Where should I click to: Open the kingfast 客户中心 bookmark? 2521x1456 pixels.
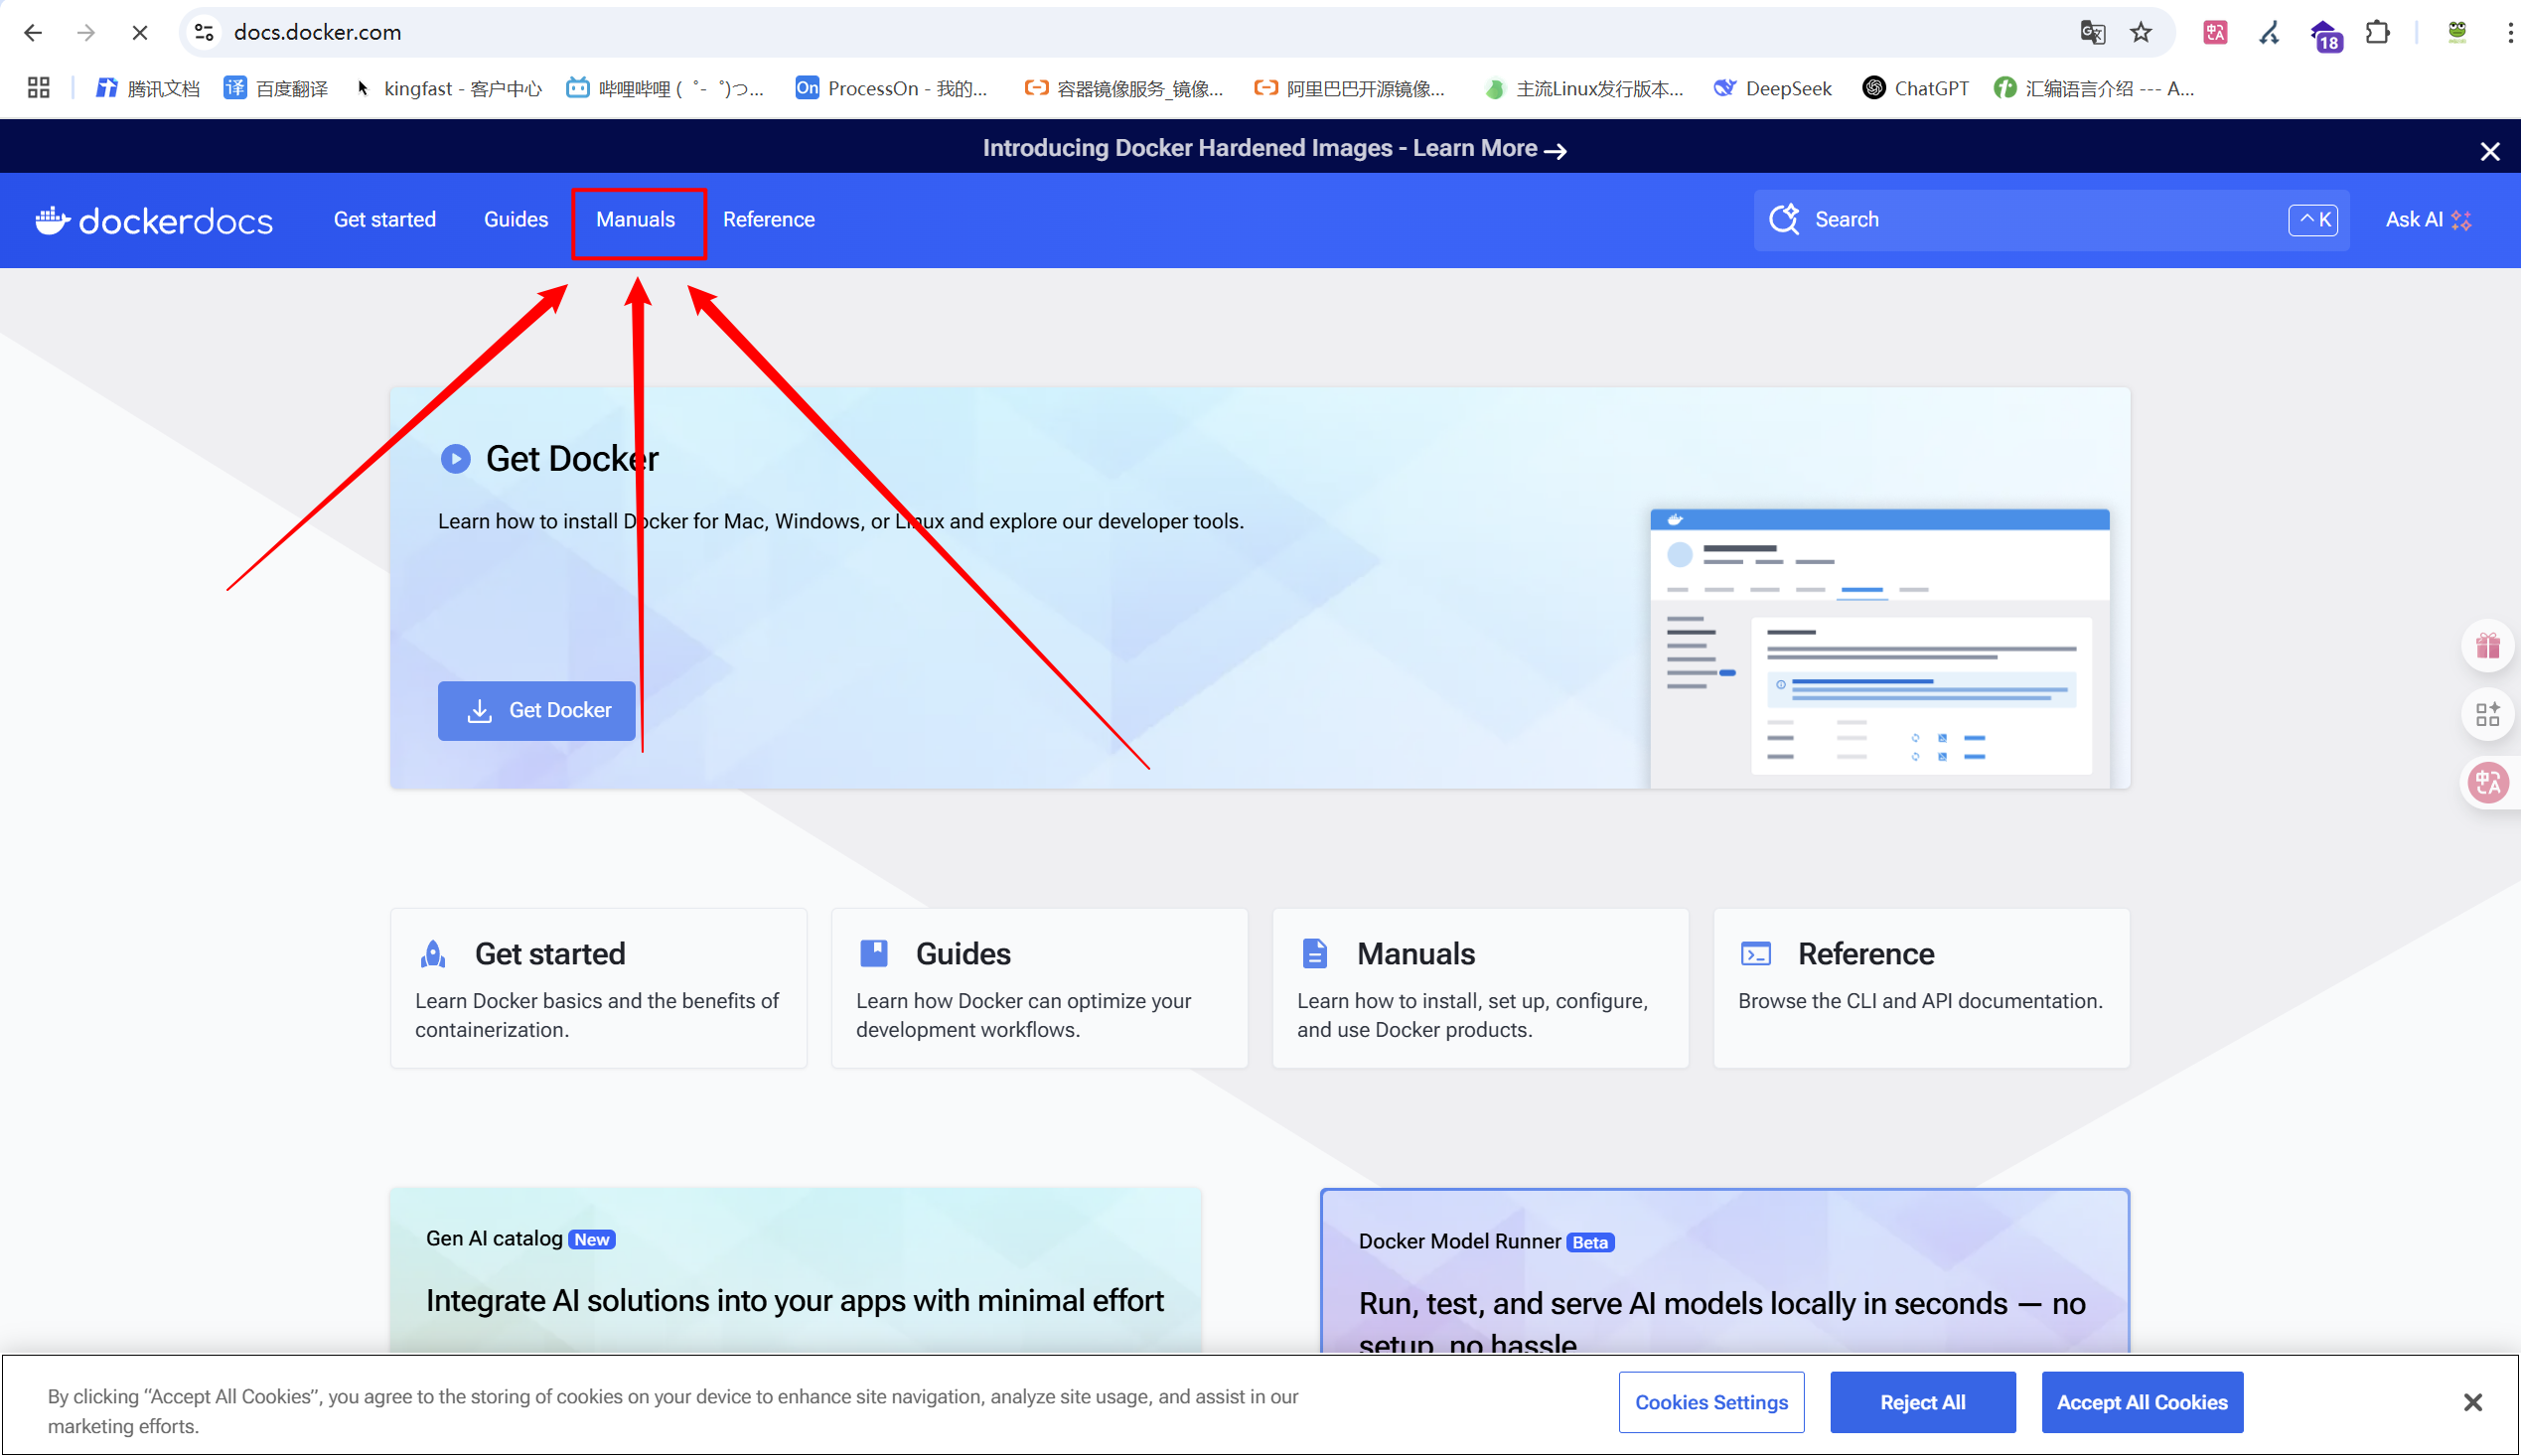(x=448, y=88)
